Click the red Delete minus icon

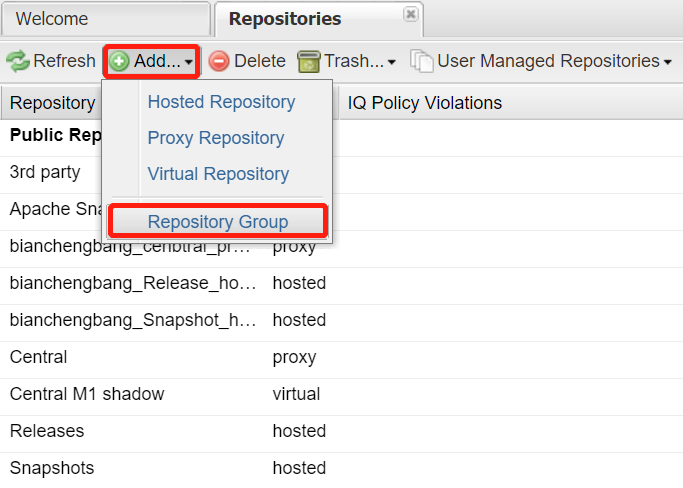pyautogui.click(x=219, y=62)
